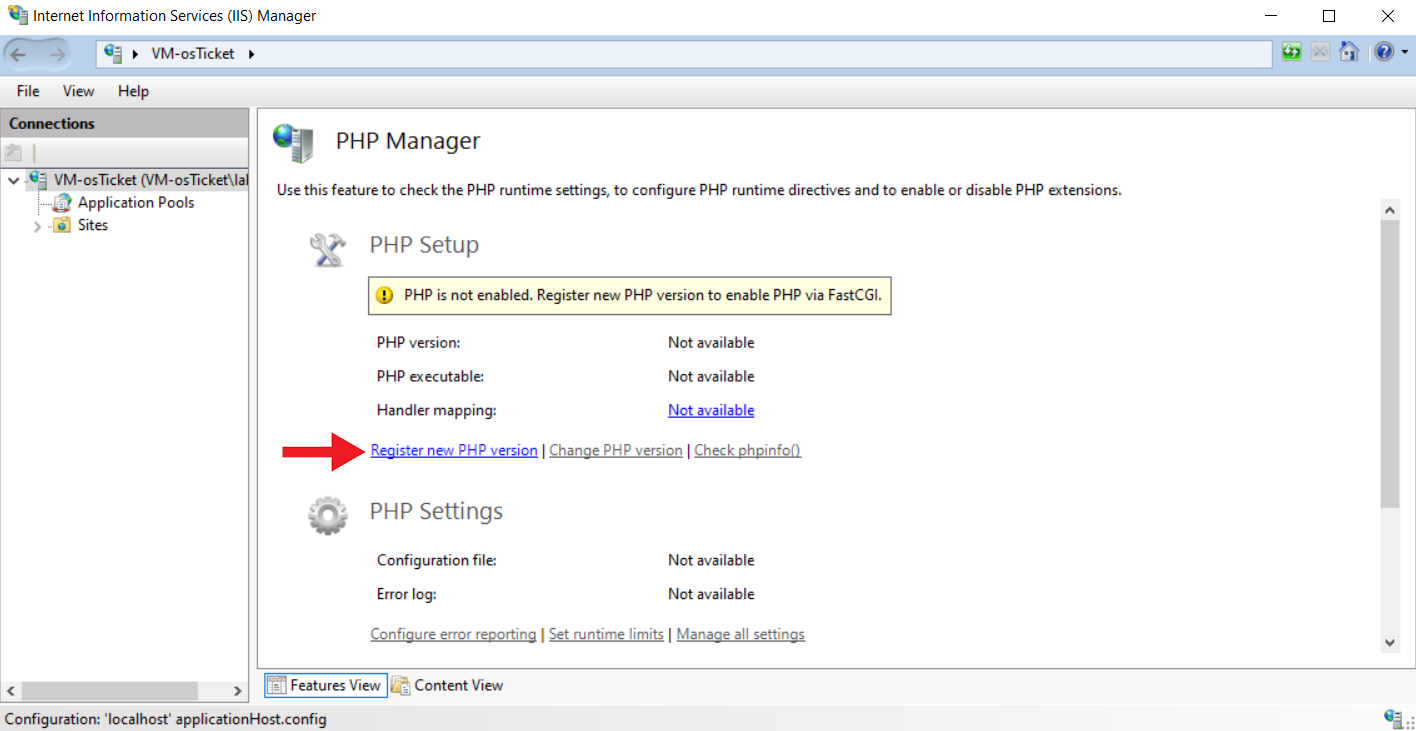Click the VM-osTicket breadcrumb in the address bar
This screenshot has width=1416, height=731.
193,54
